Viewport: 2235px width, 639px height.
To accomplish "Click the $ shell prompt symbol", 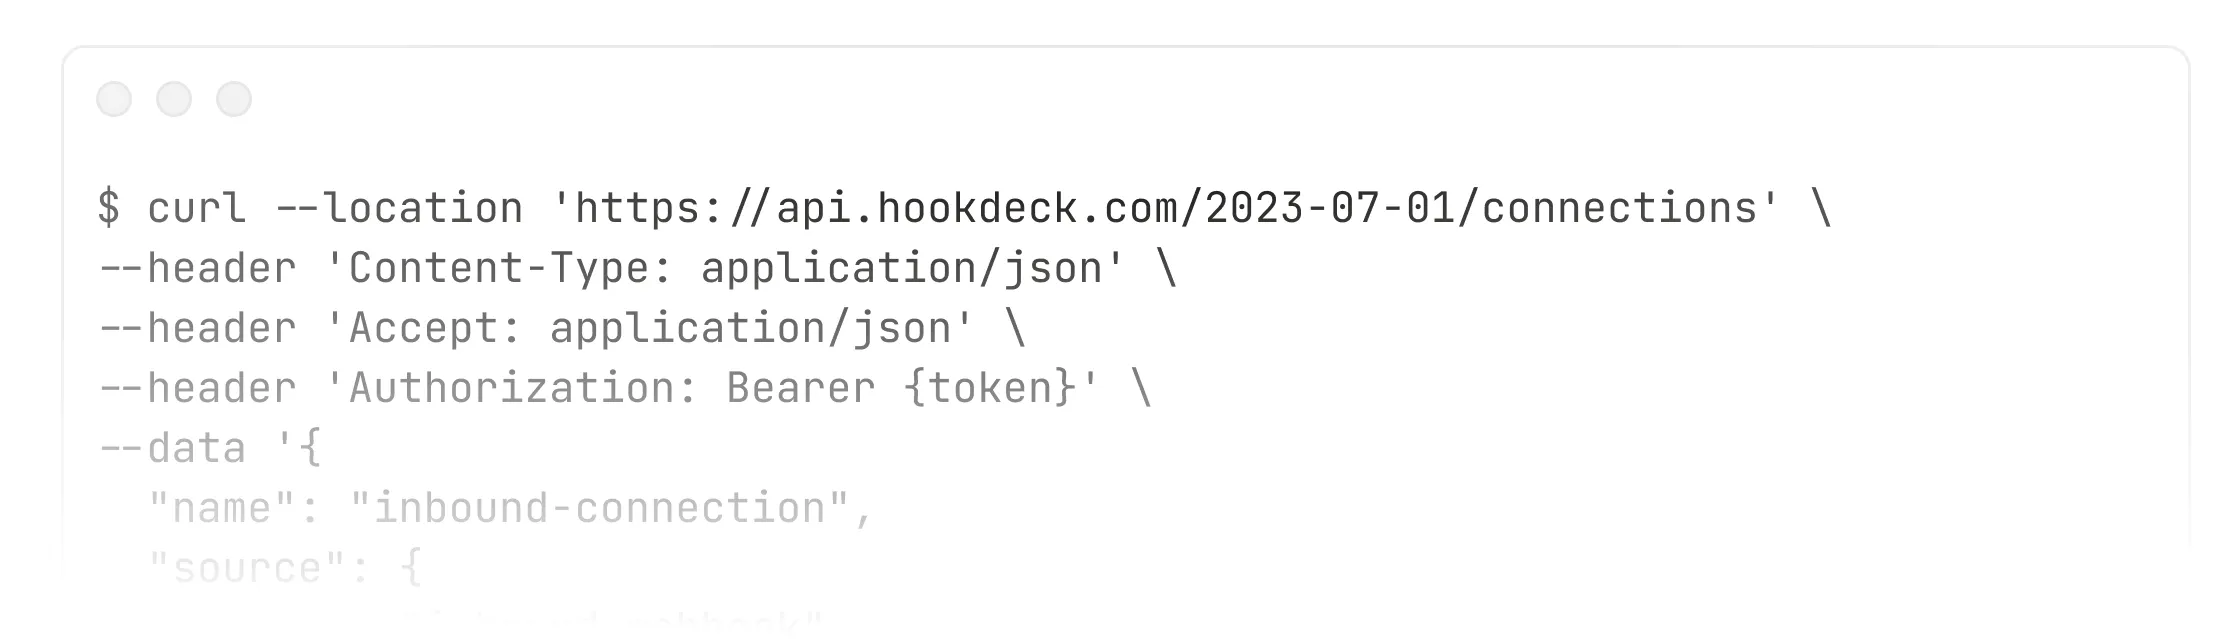I will click(x=109, y=208).
